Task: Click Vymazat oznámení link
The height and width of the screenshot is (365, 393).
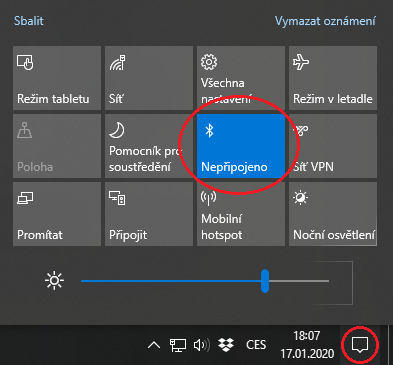Action: tap(325, 21)
